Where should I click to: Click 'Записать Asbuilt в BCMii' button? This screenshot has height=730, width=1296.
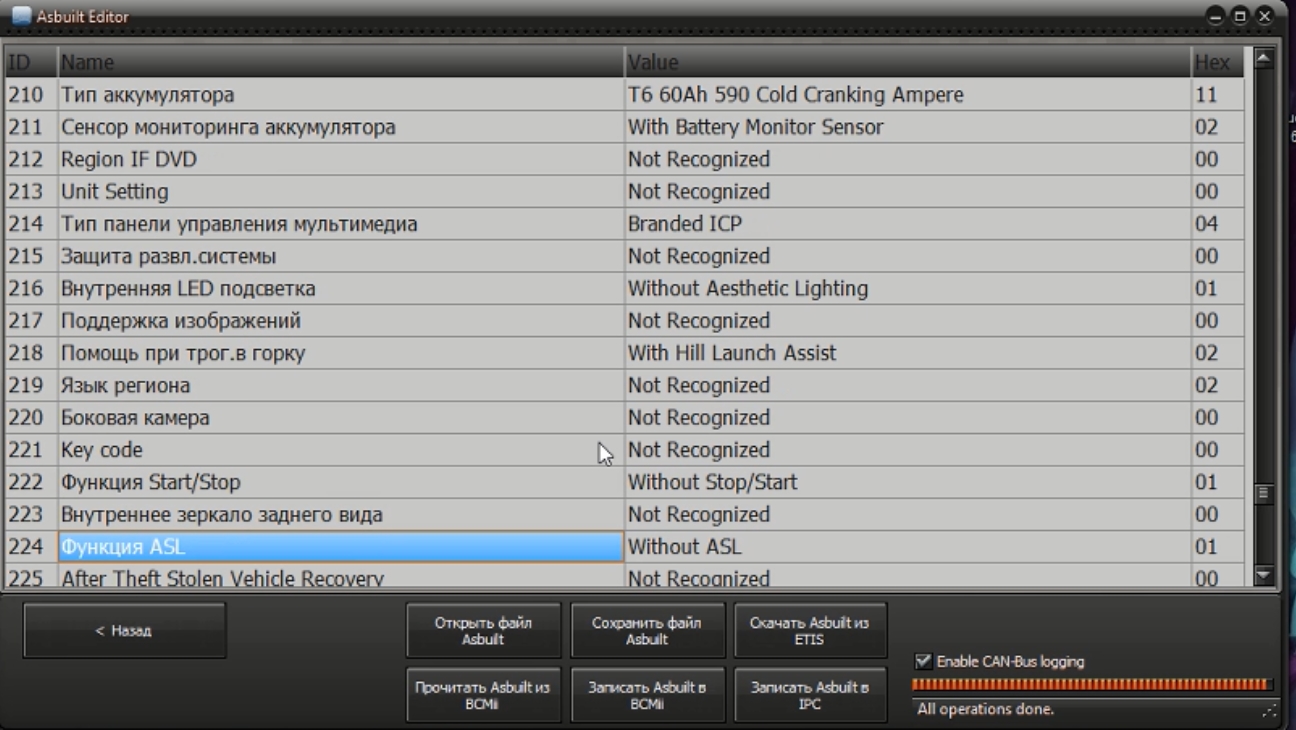point(646,694)
